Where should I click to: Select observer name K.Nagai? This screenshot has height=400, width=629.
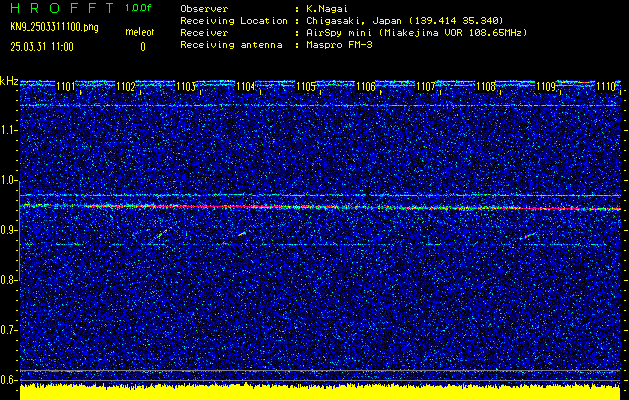(327, 9)
